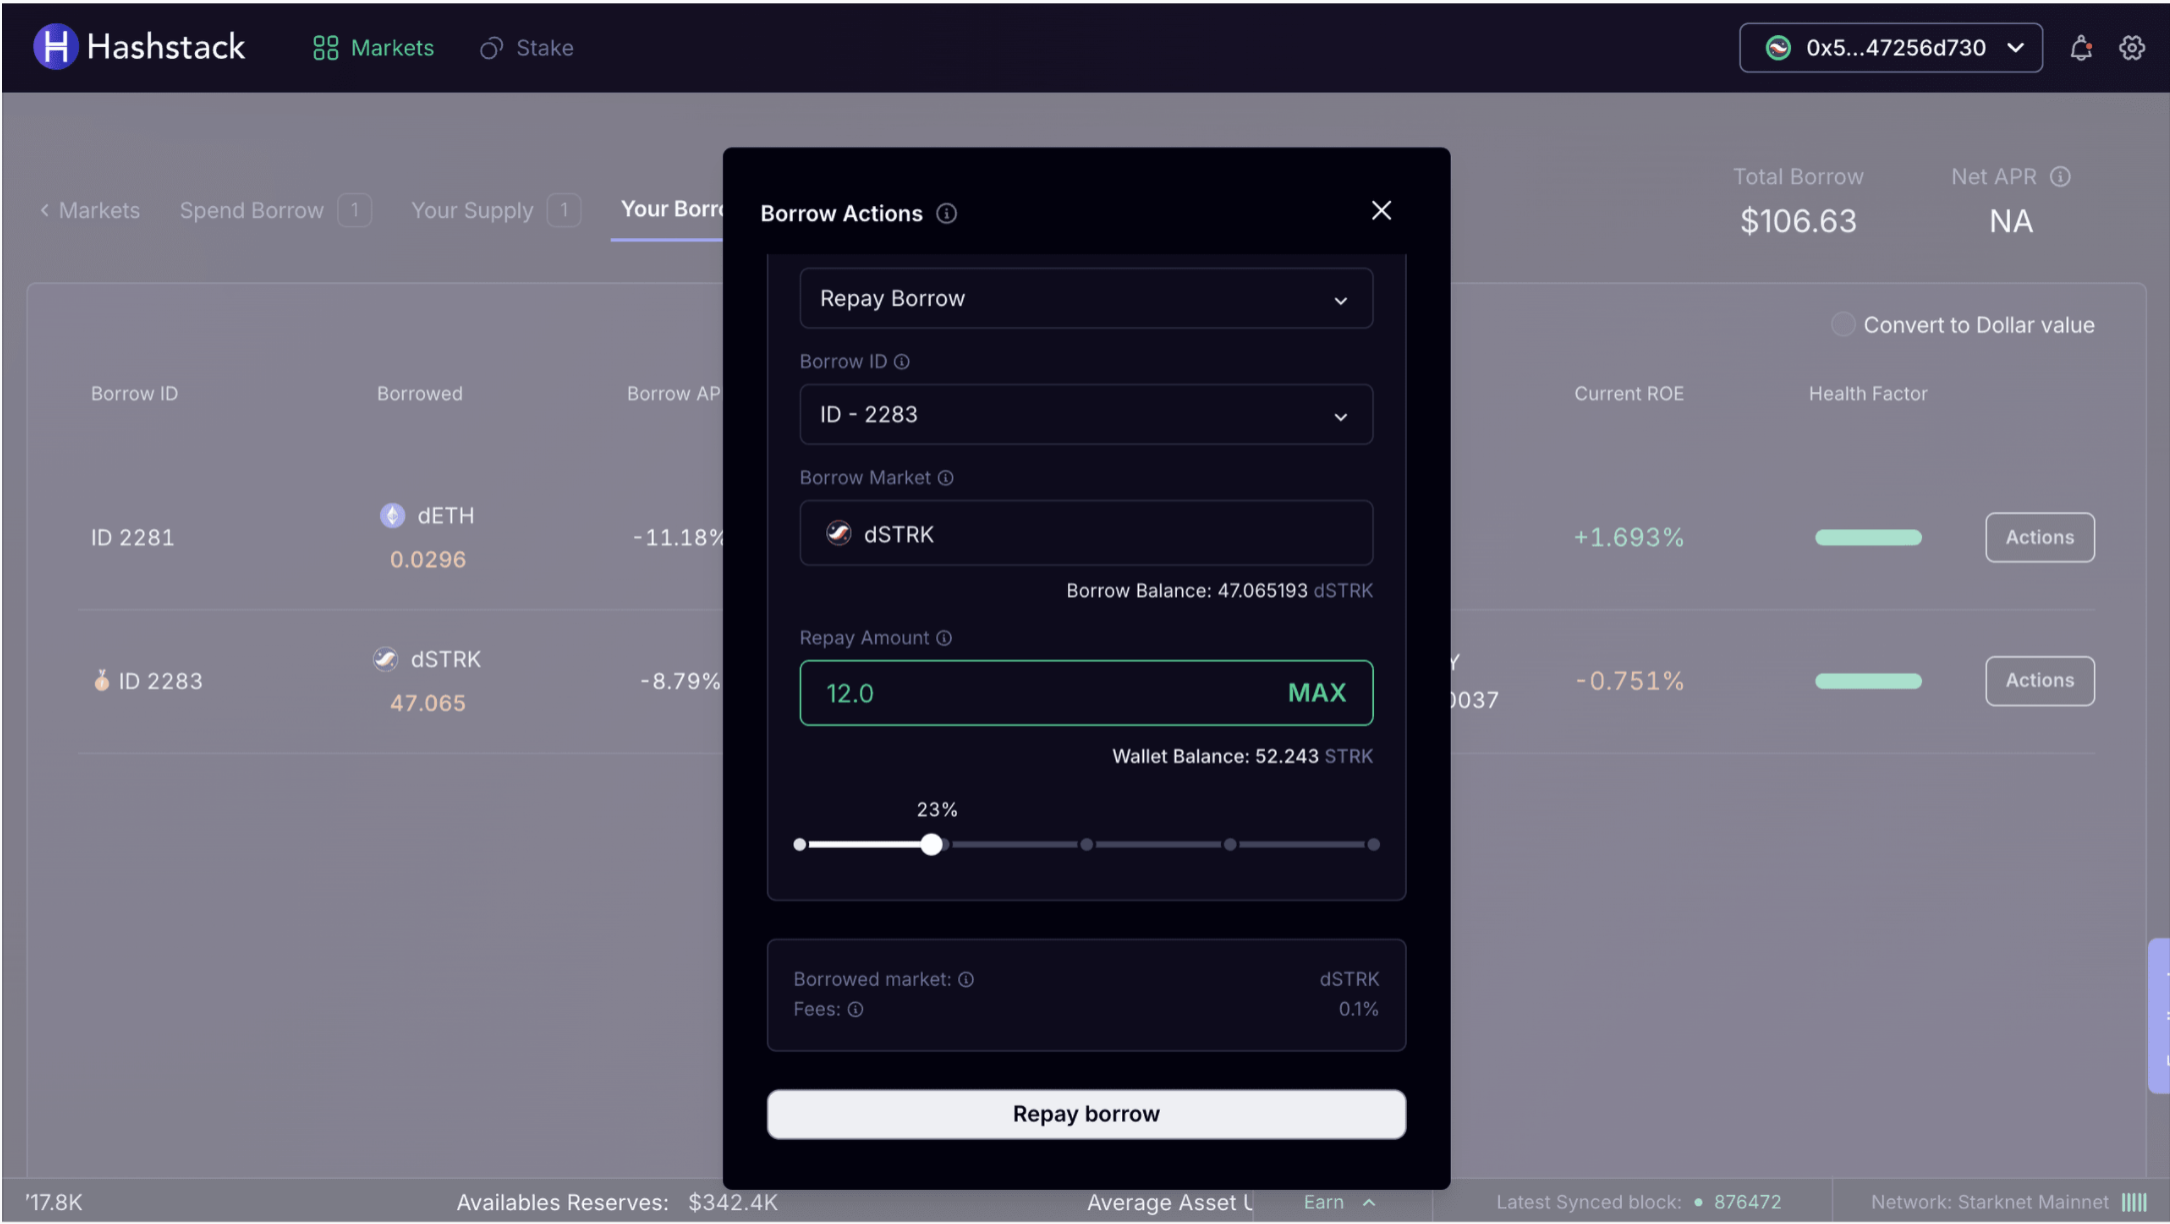This screenshot has width=2170, height=1224.
Task: Click the Borrowed market info icon
Action: pyautogui.click(x=966, y=980)
